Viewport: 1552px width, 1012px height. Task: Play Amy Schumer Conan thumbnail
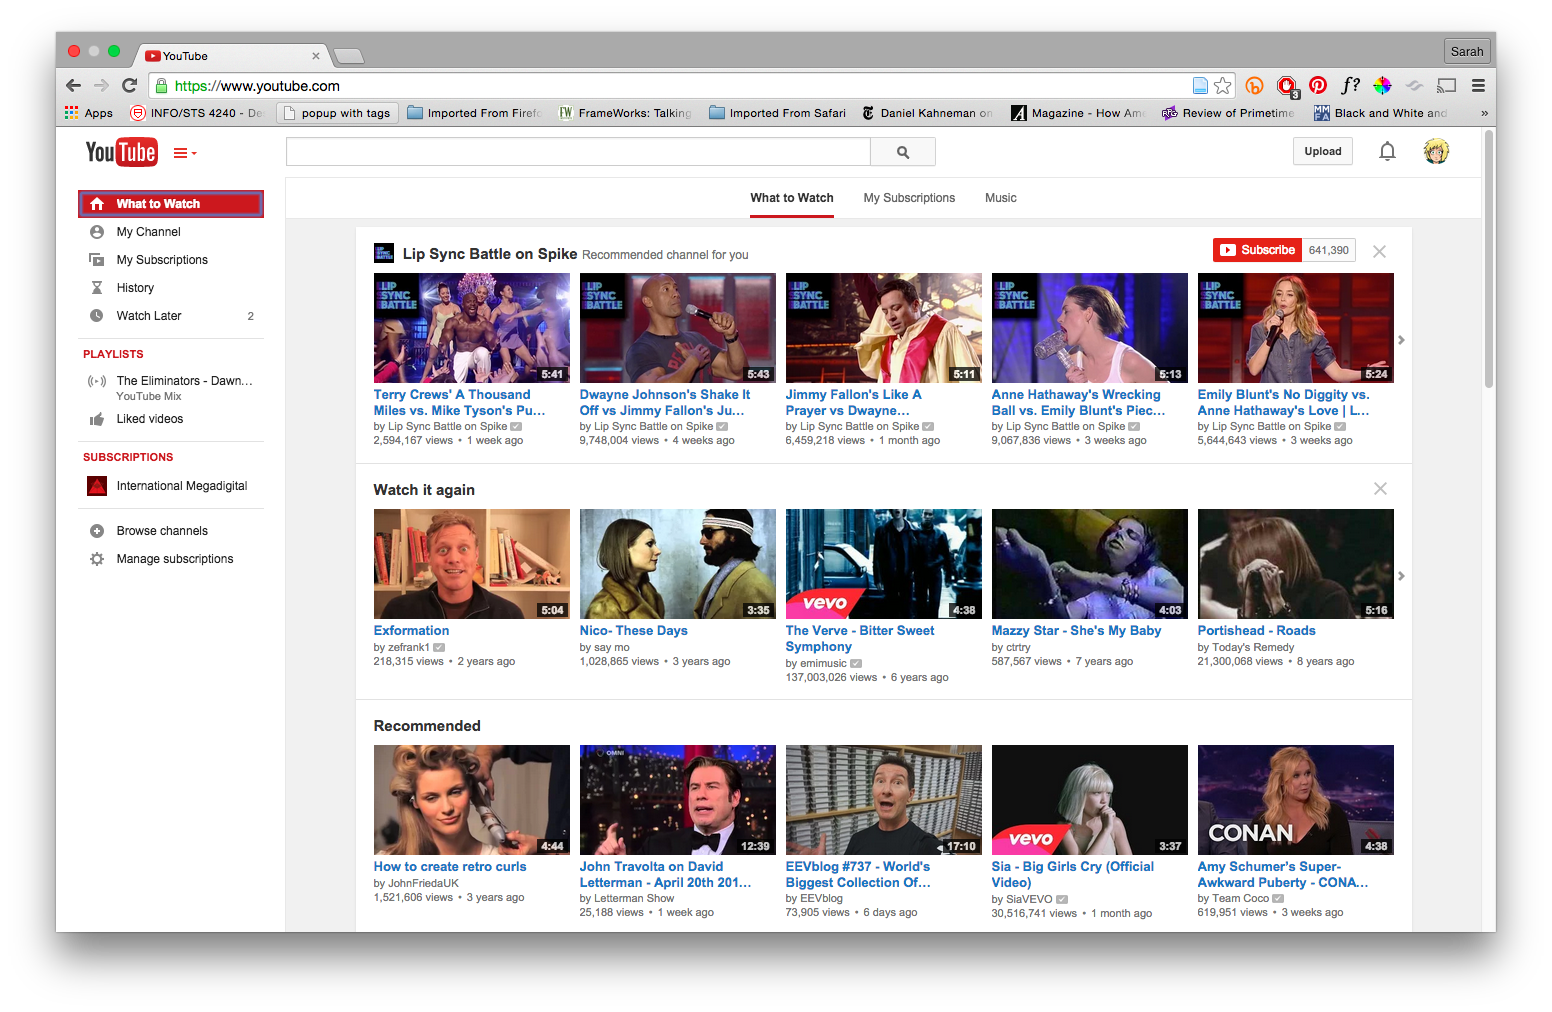(x=1296, y=800)
